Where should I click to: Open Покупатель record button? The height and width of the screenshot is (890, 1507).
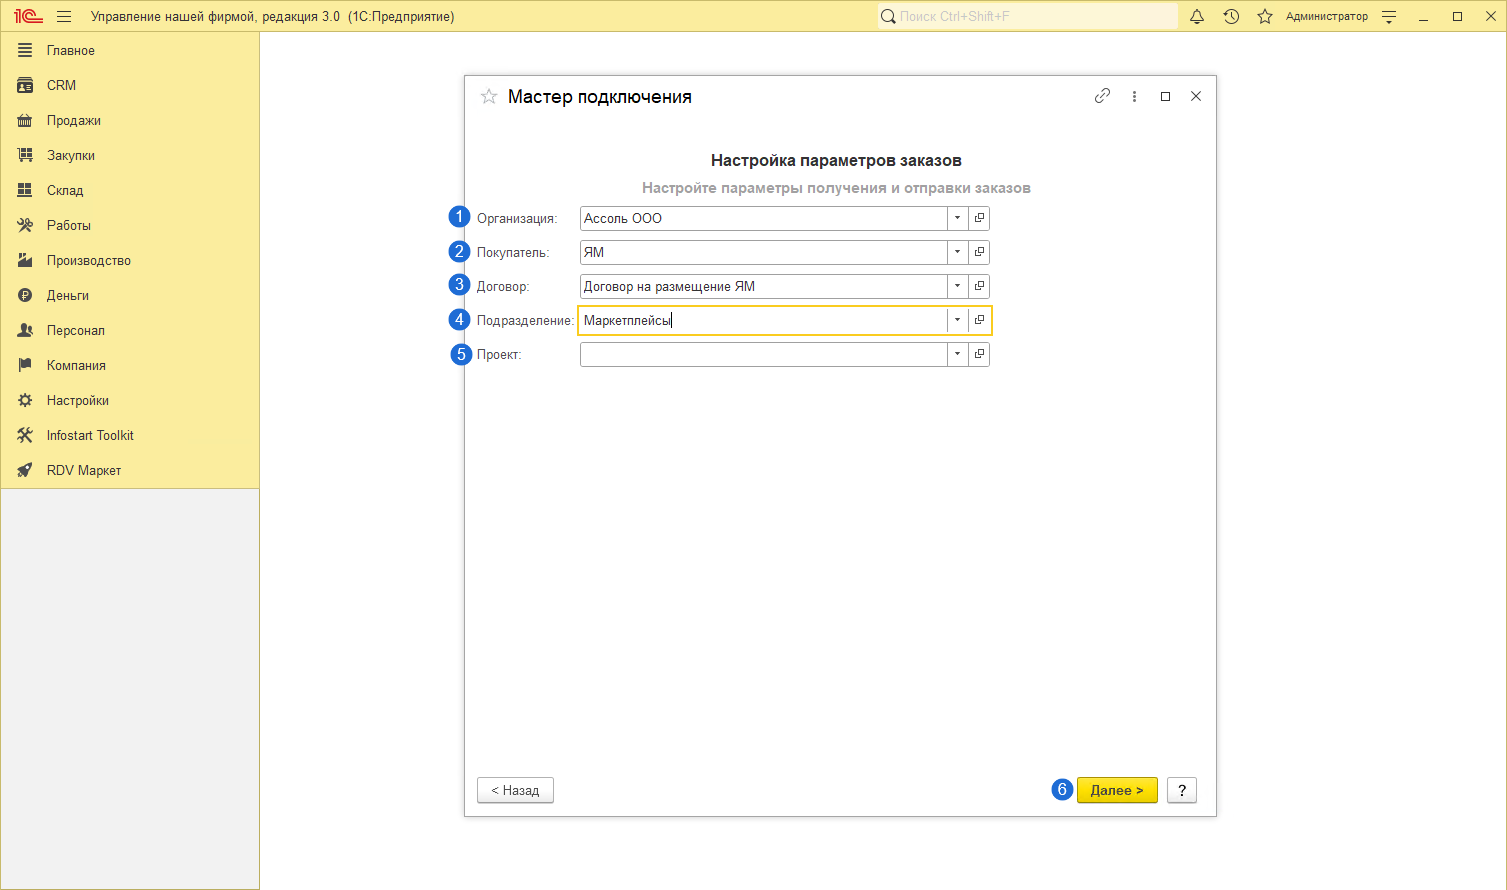click(979, 252)
